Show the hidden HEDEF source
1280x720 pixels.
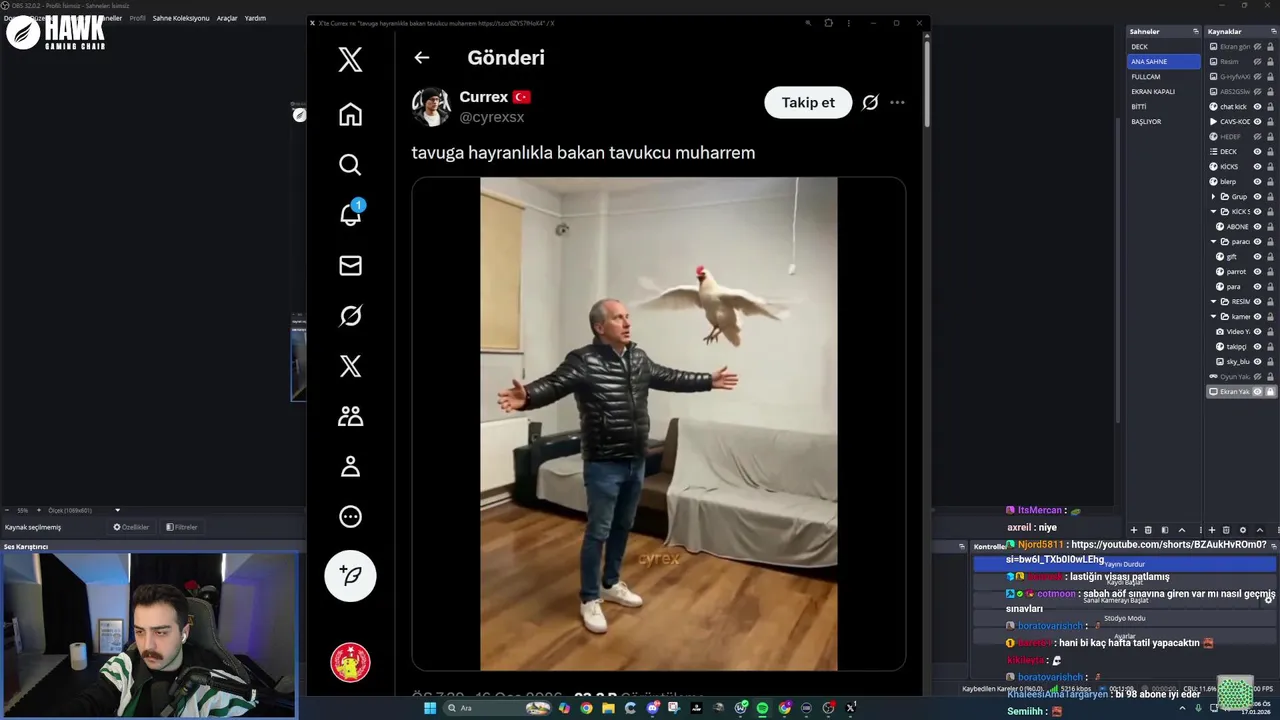1257,137
